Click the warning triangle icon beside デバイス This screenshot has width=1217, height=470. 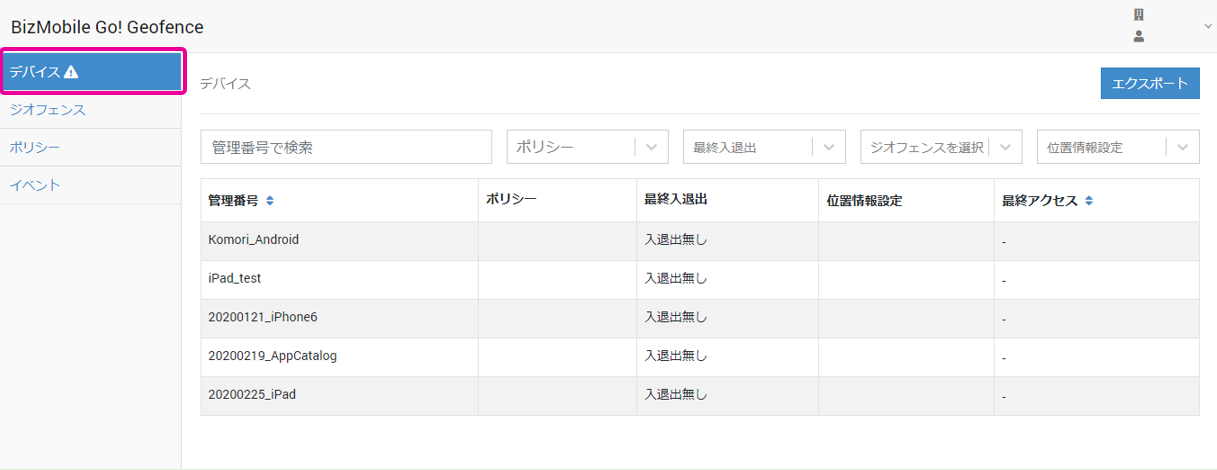(71, 72)
